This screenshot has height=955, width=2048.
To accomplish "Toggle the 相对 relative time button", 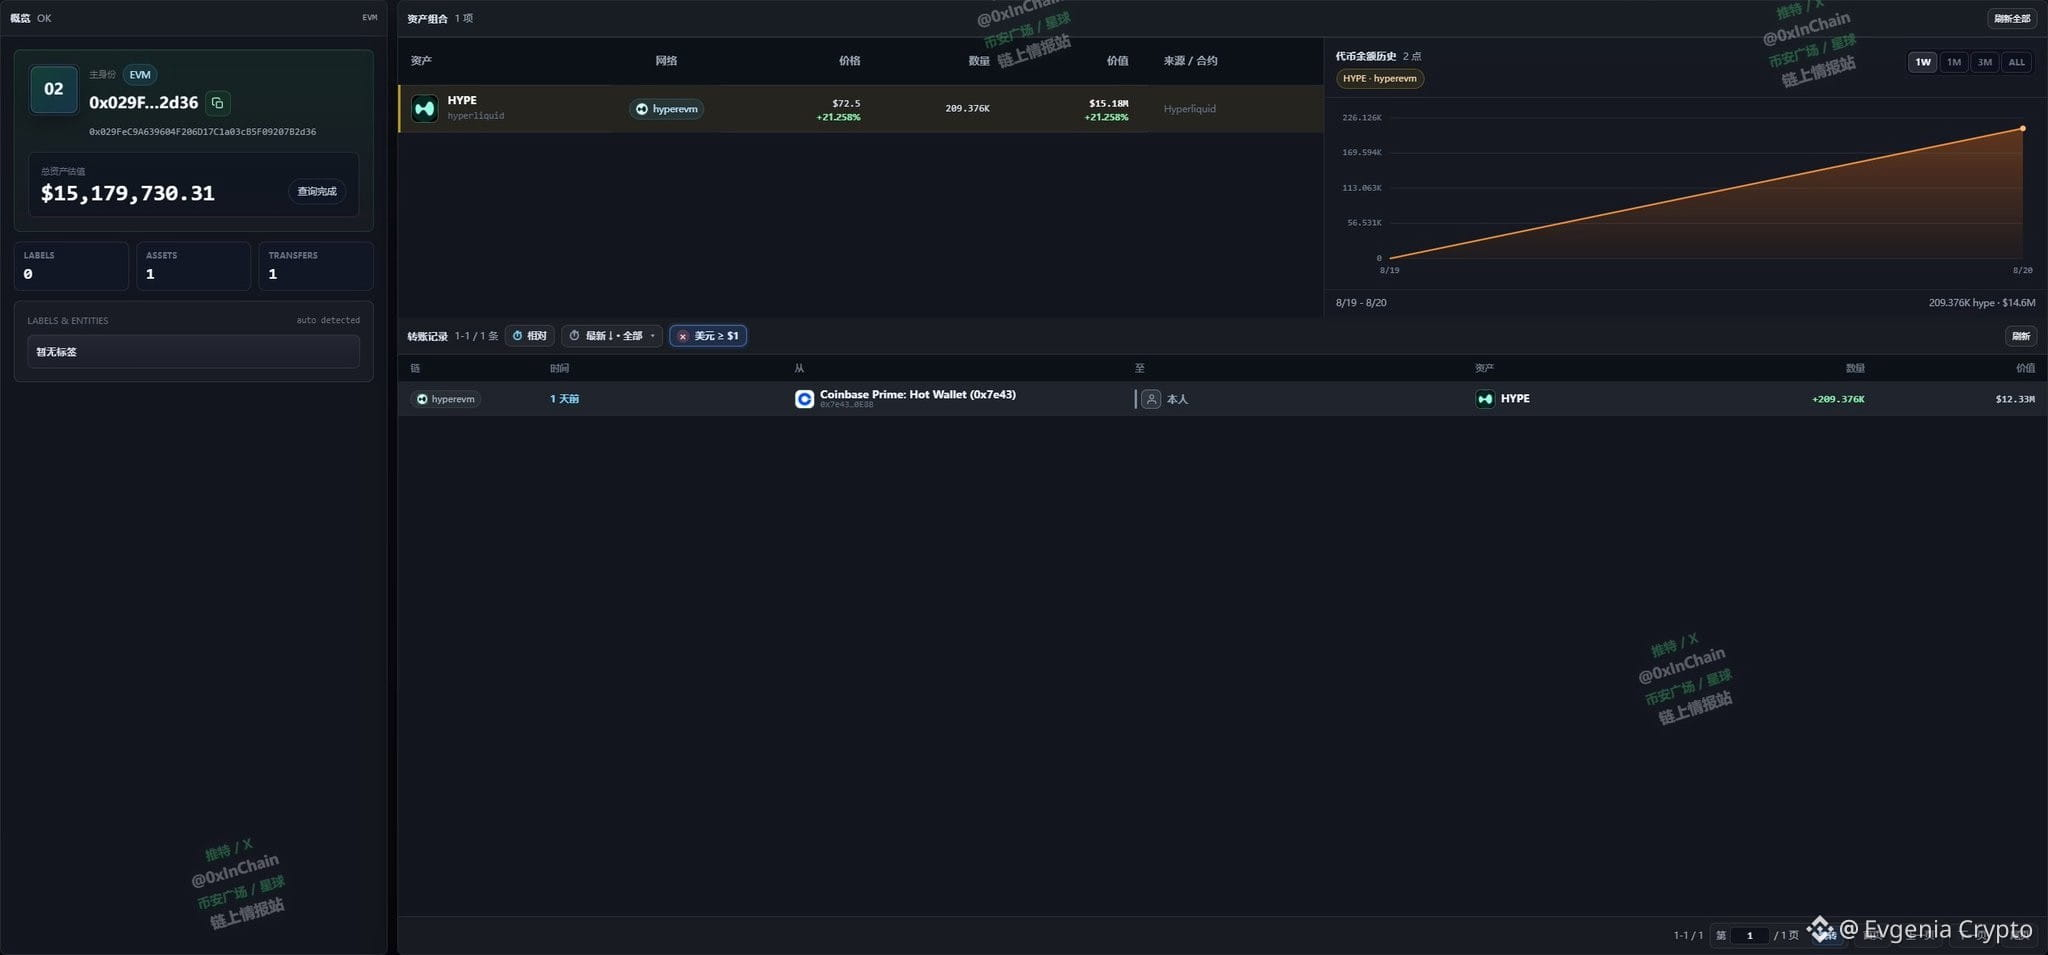I will (x=530, y=336).
